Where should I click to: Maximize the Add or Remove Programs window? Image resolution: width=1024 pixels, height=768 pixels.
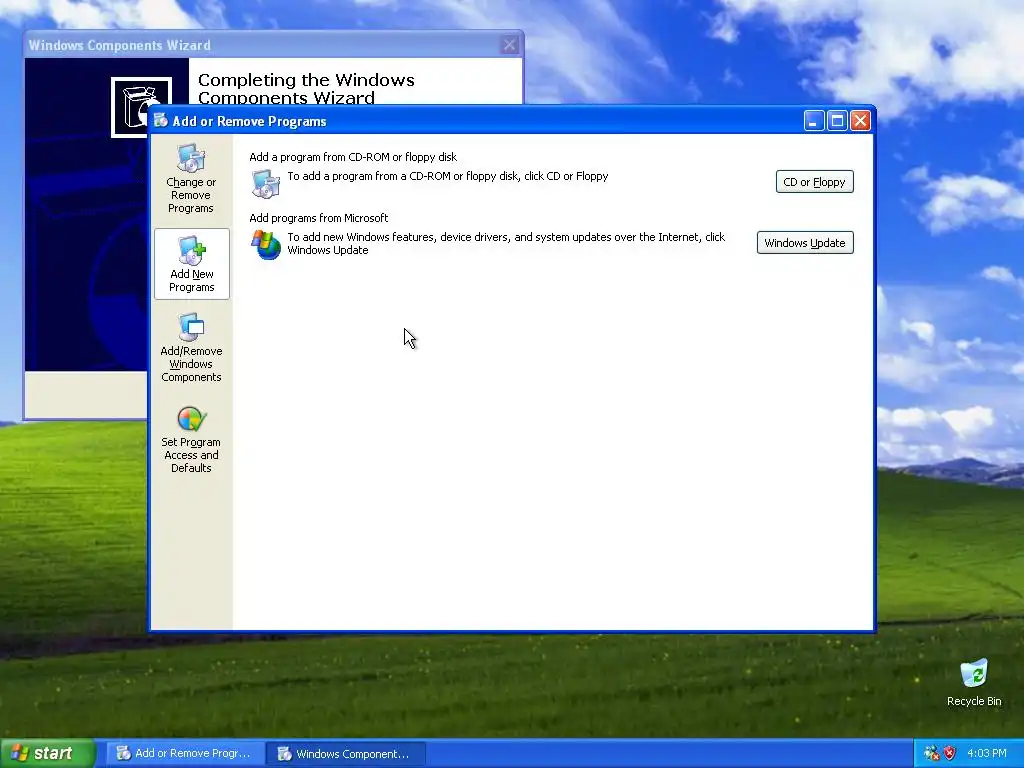(x=837, y=121)
